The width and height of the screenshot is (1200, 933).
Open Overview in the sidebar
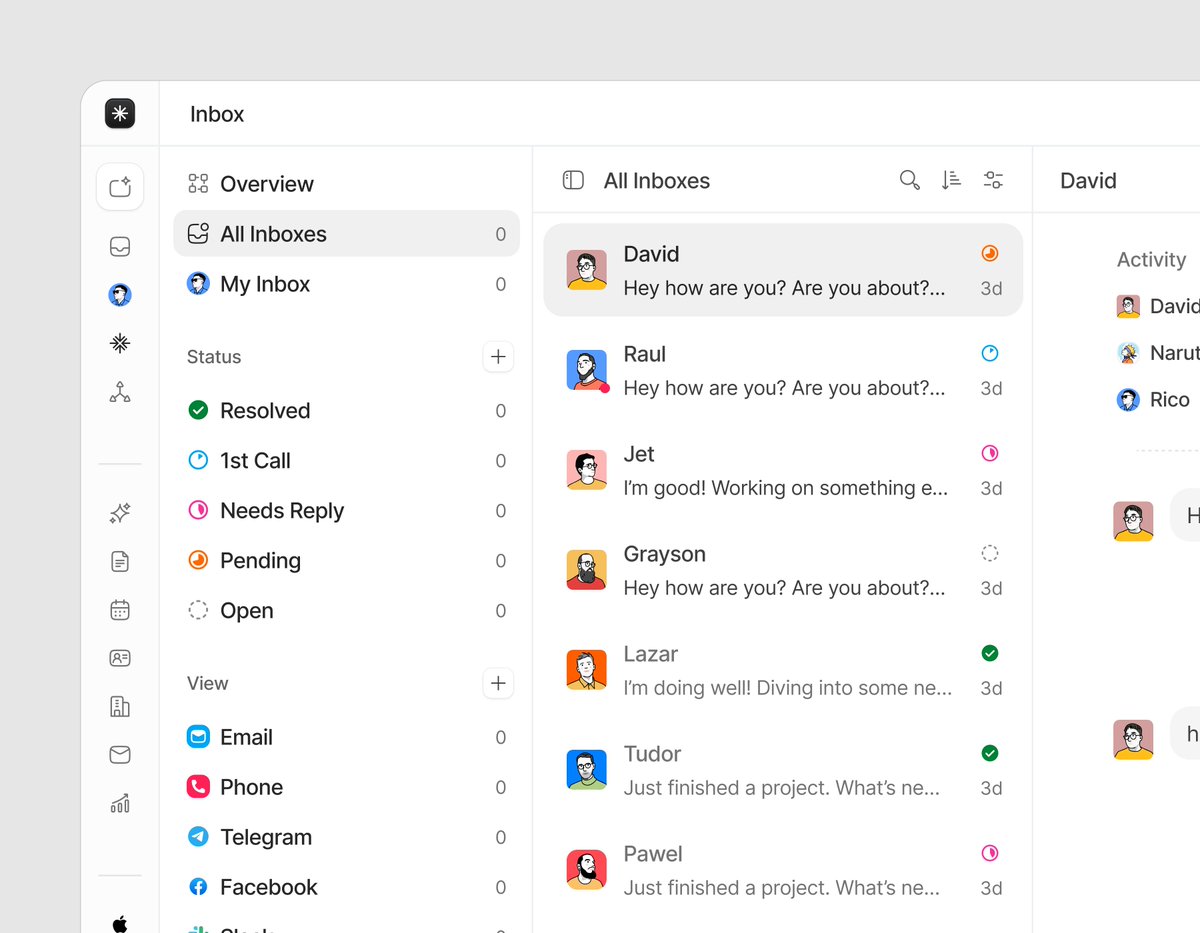pos(346,184)
